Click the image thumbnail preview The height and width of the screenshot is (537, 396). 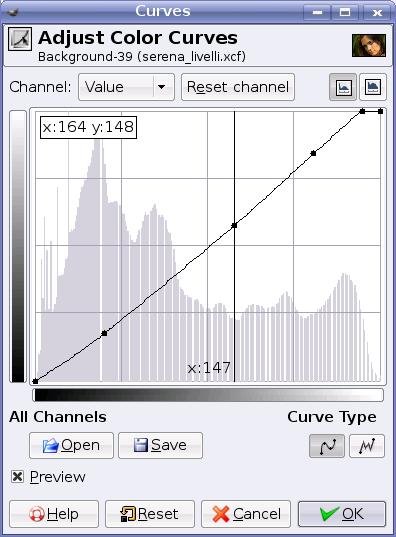[x=369, y=46]
